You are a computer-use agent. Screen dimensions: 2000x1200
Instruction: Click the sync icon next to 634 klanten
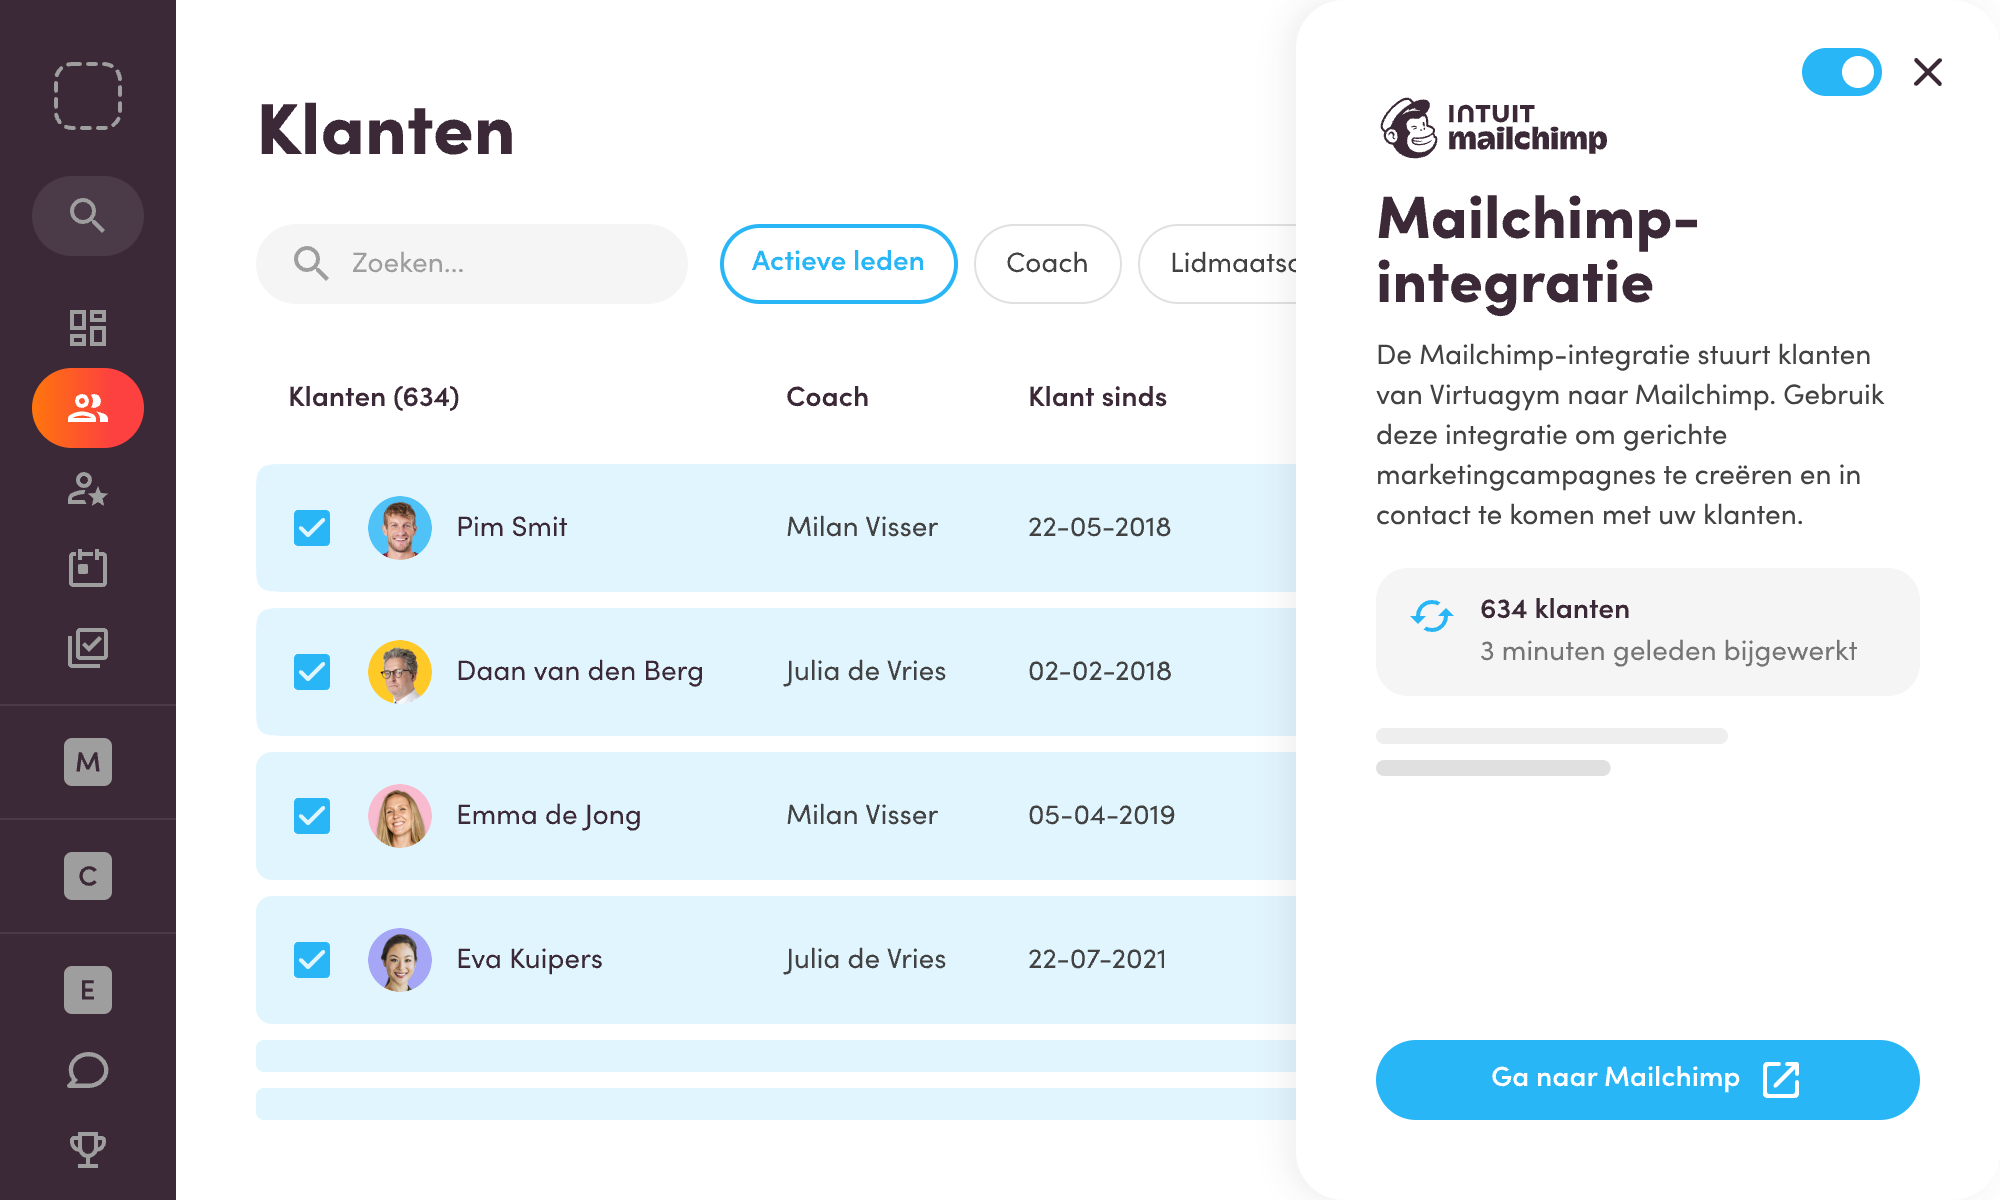pos(1430,618)
